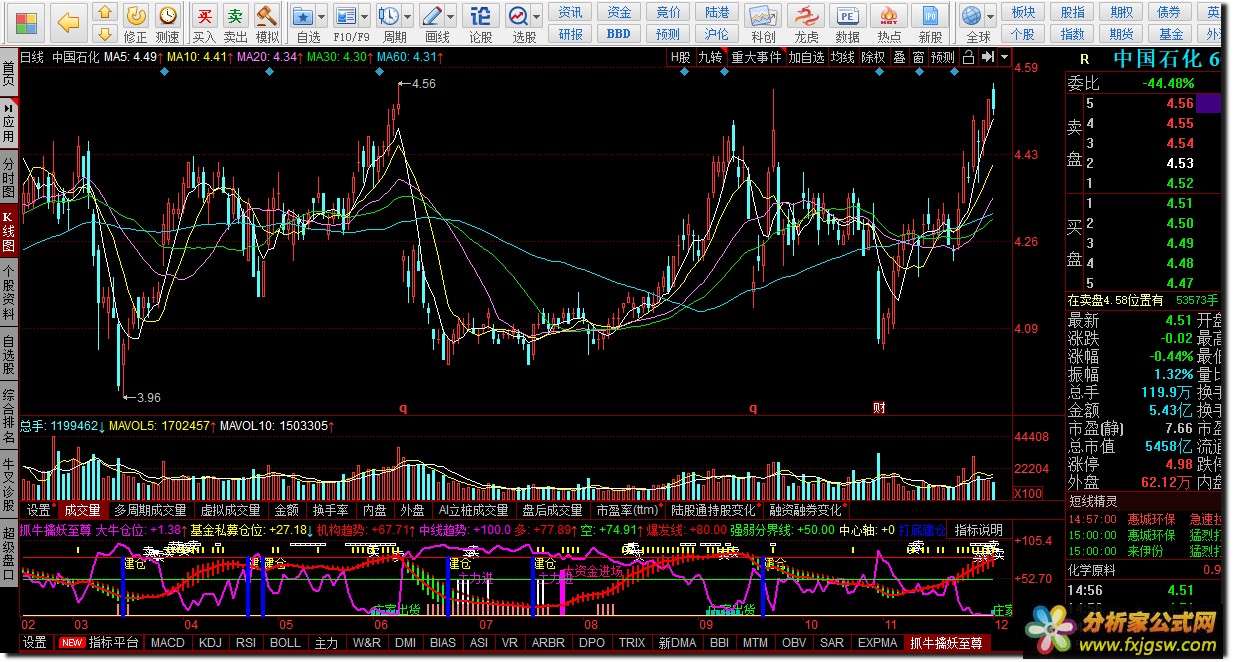Viewport: 1233px width, 662px height.
Task: Open 综合排名 side tab
Action: pyautogui.click(x=9, y=415)
